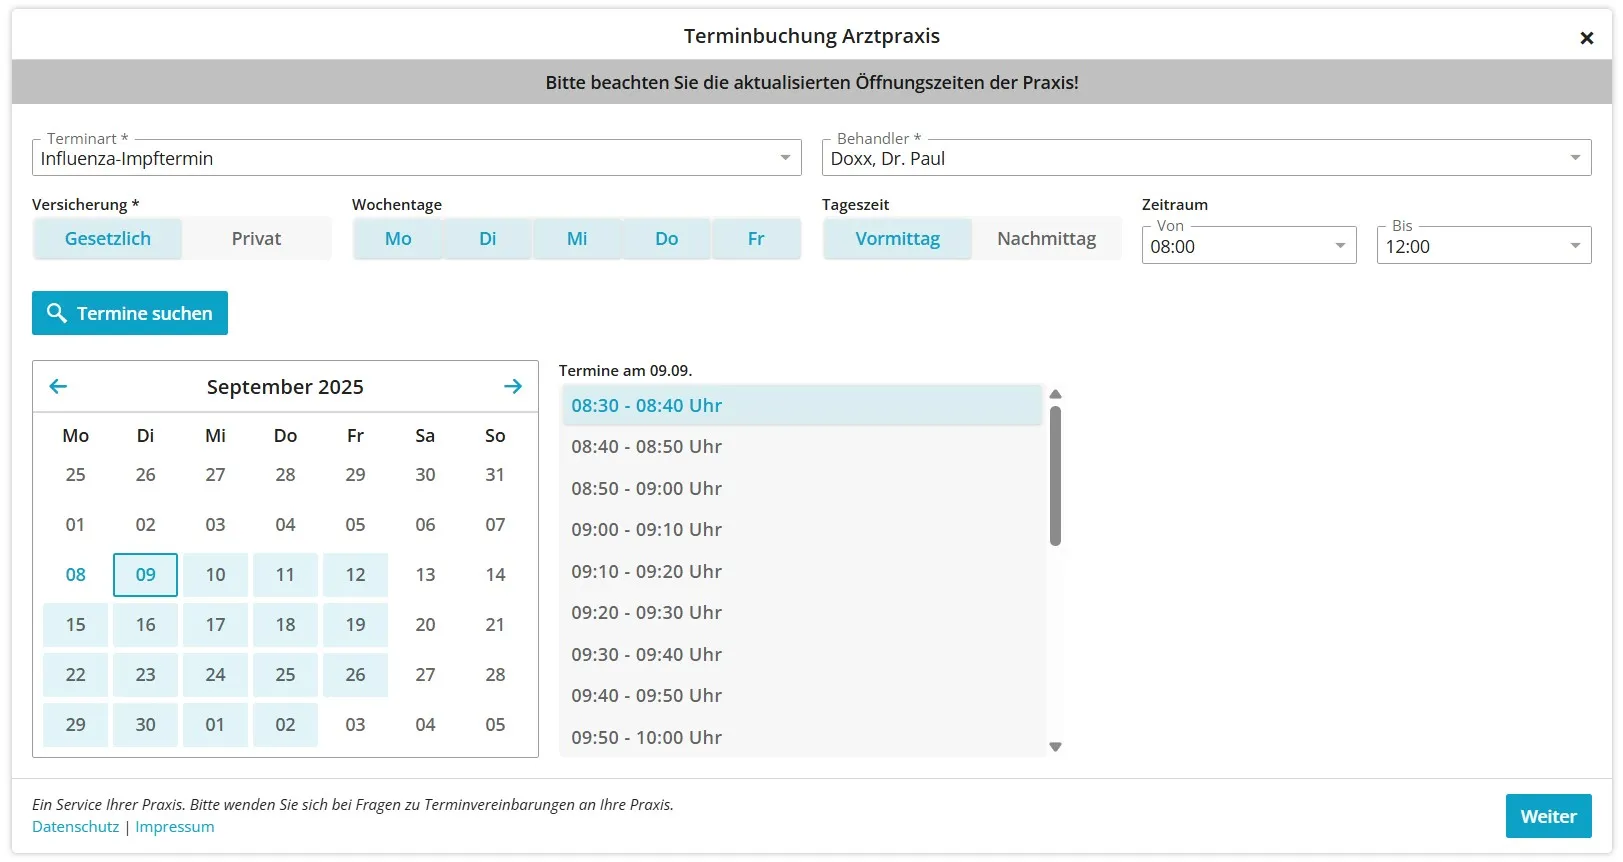Go to previous month with left arrow
Viewport: 1623px width, 862px height.
58,387
